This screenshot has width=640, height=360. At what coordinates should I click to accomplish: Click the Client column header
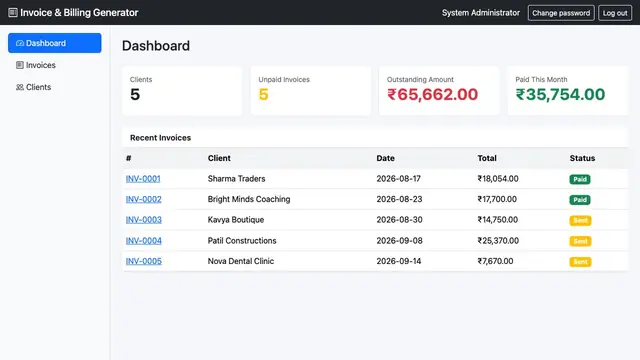coord(219,158)
